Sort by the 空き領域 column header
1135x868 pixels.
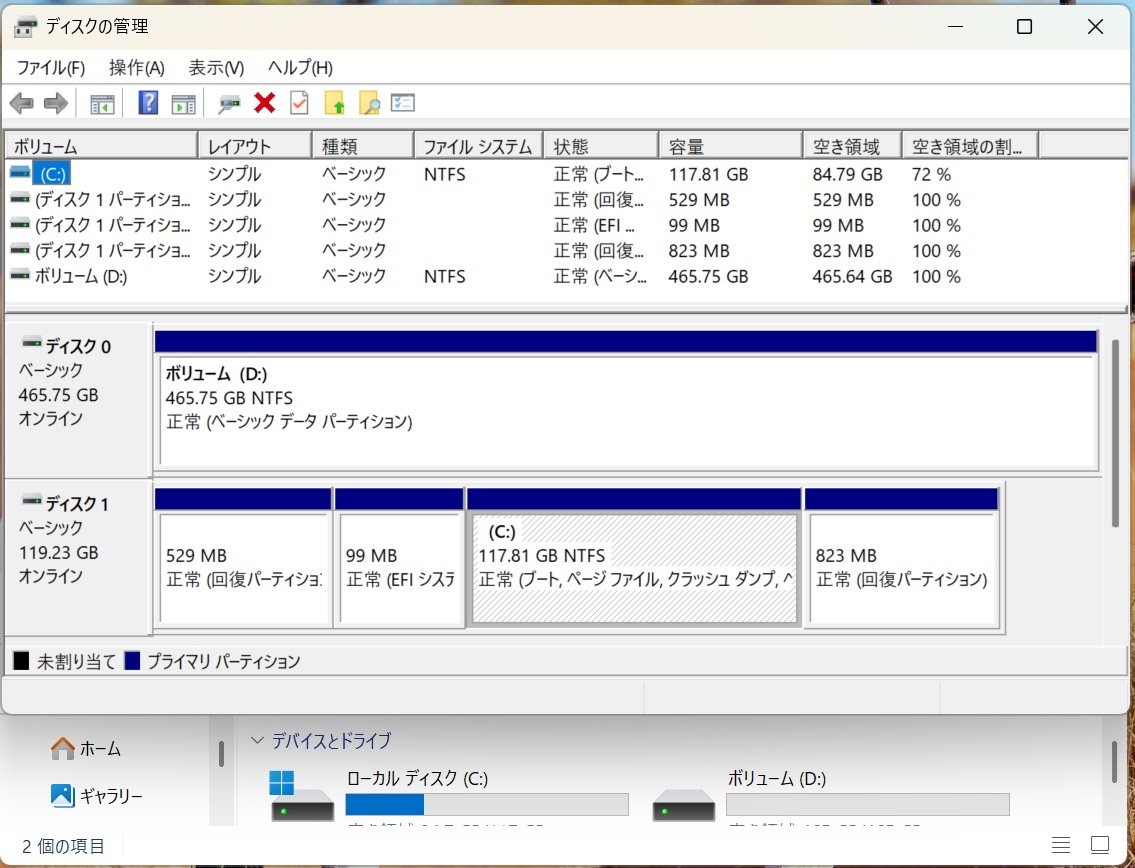(852, 146)
